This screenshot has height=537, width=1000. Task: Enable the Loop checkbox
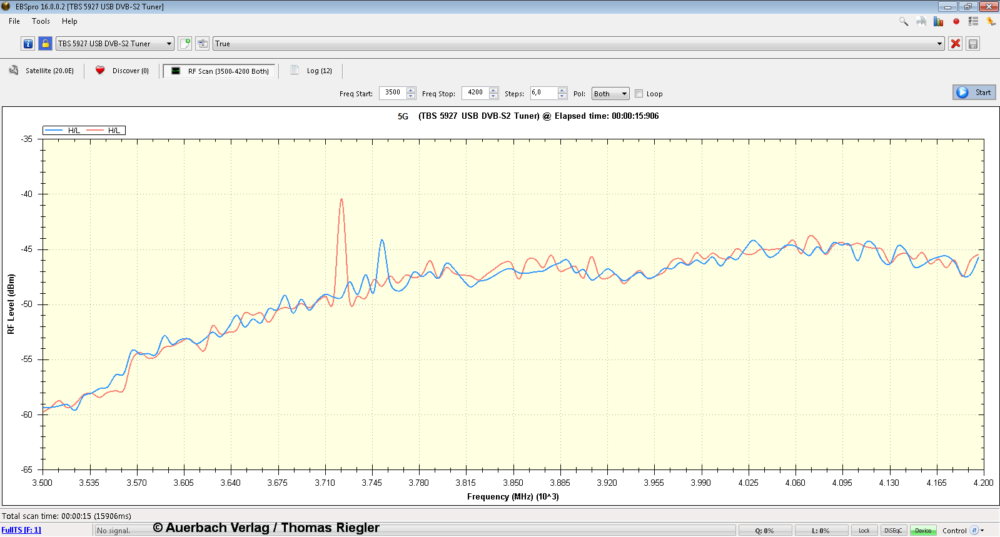click(639, 94)
